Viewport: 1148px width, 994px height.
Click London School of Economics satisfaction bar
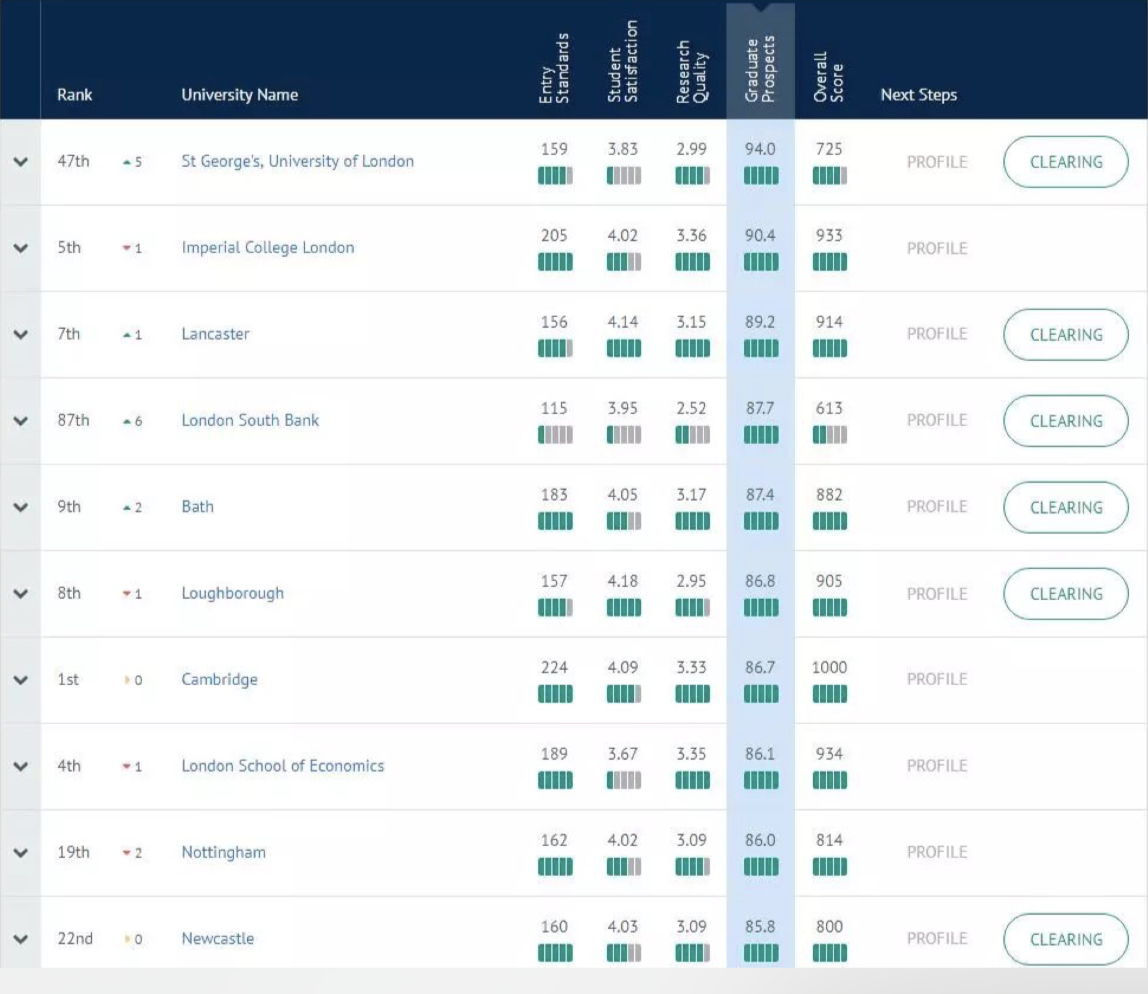click(624, 781)
